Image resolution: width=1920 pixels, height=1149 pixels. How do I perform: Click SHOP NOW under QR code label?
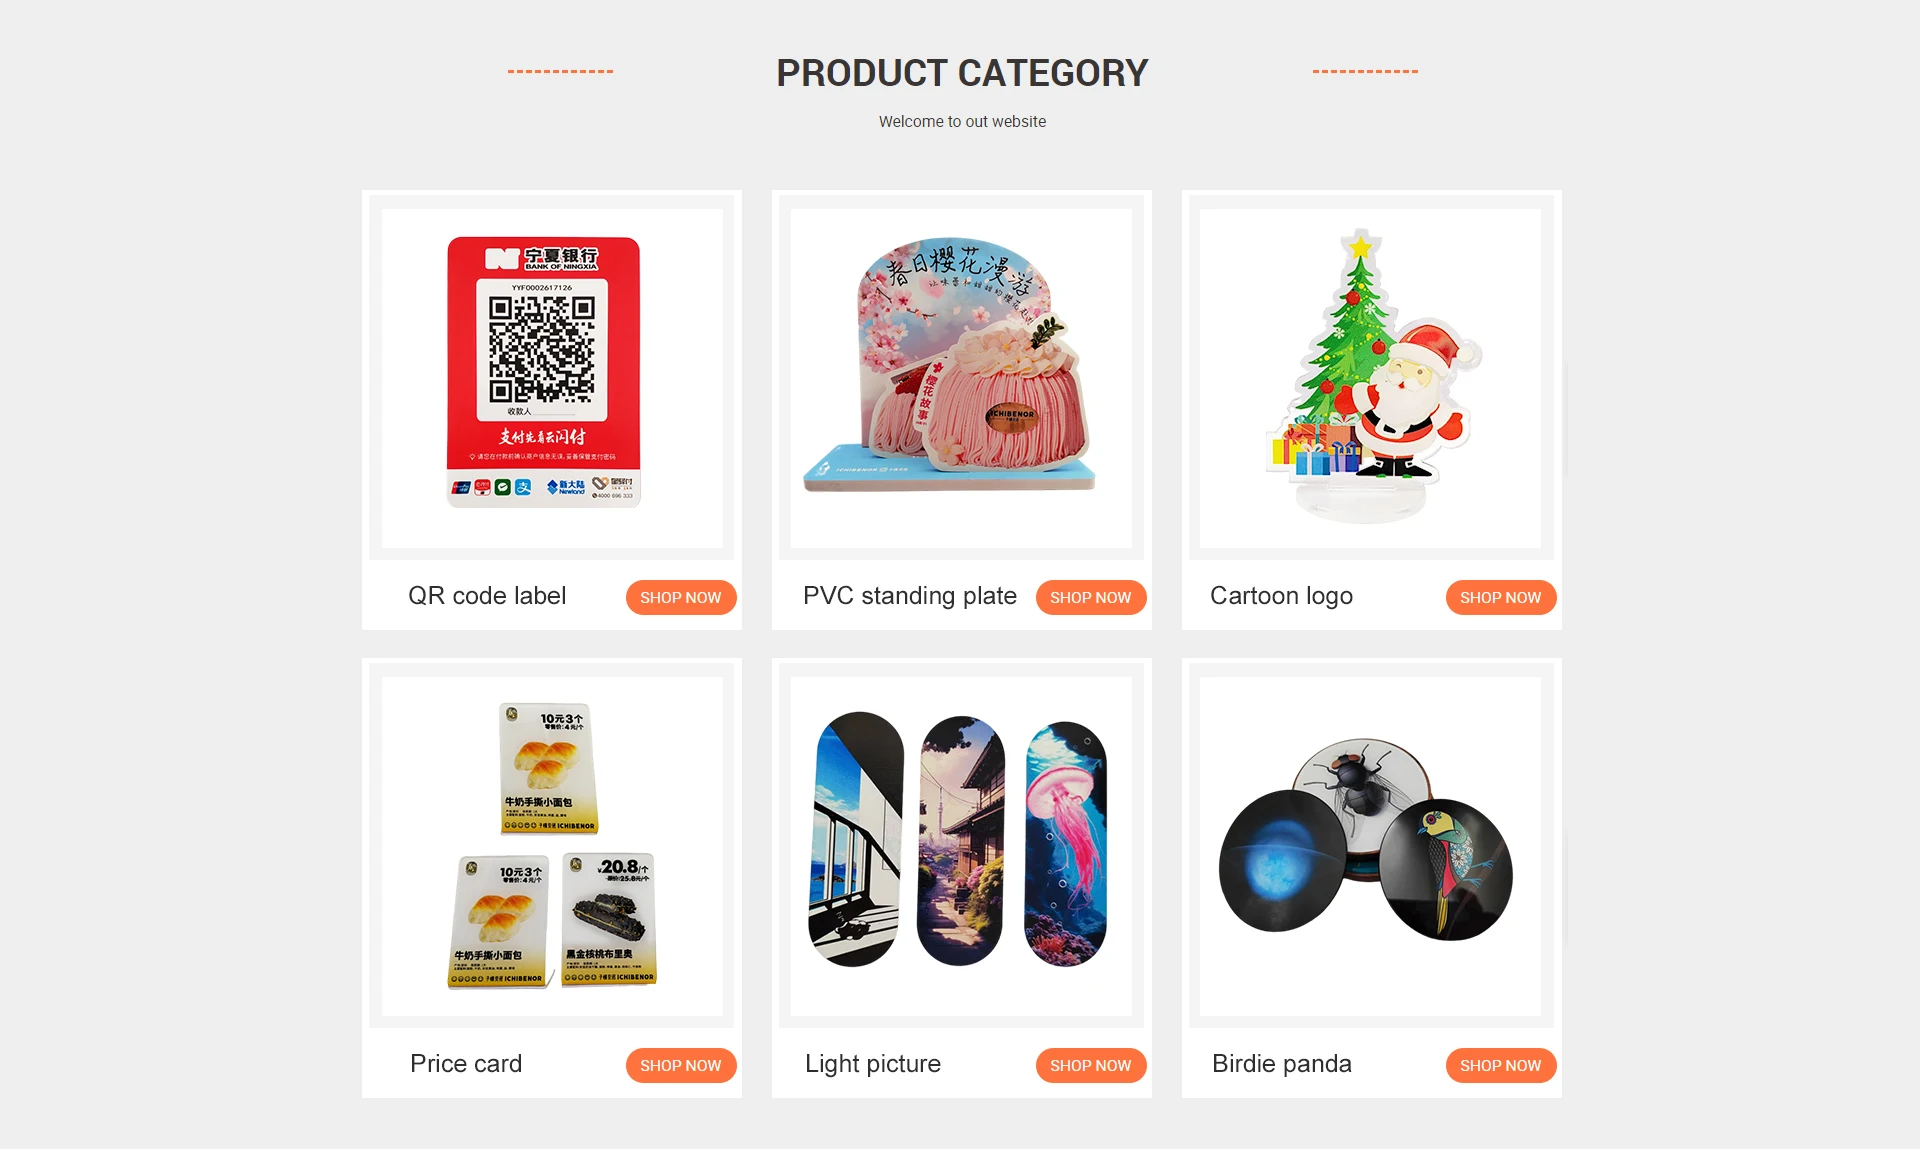[x=681, y=597]
